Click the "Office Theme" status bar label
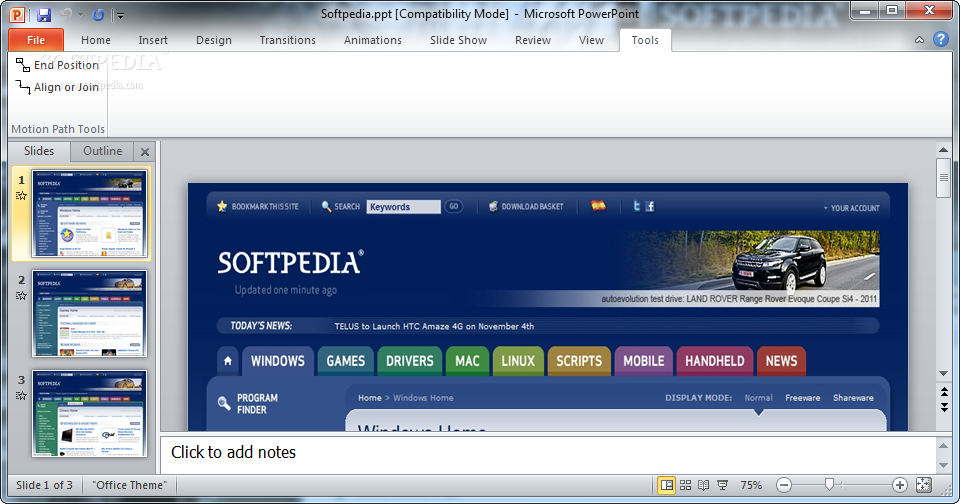This screenshot has width=960, height=504. point(129,485)
